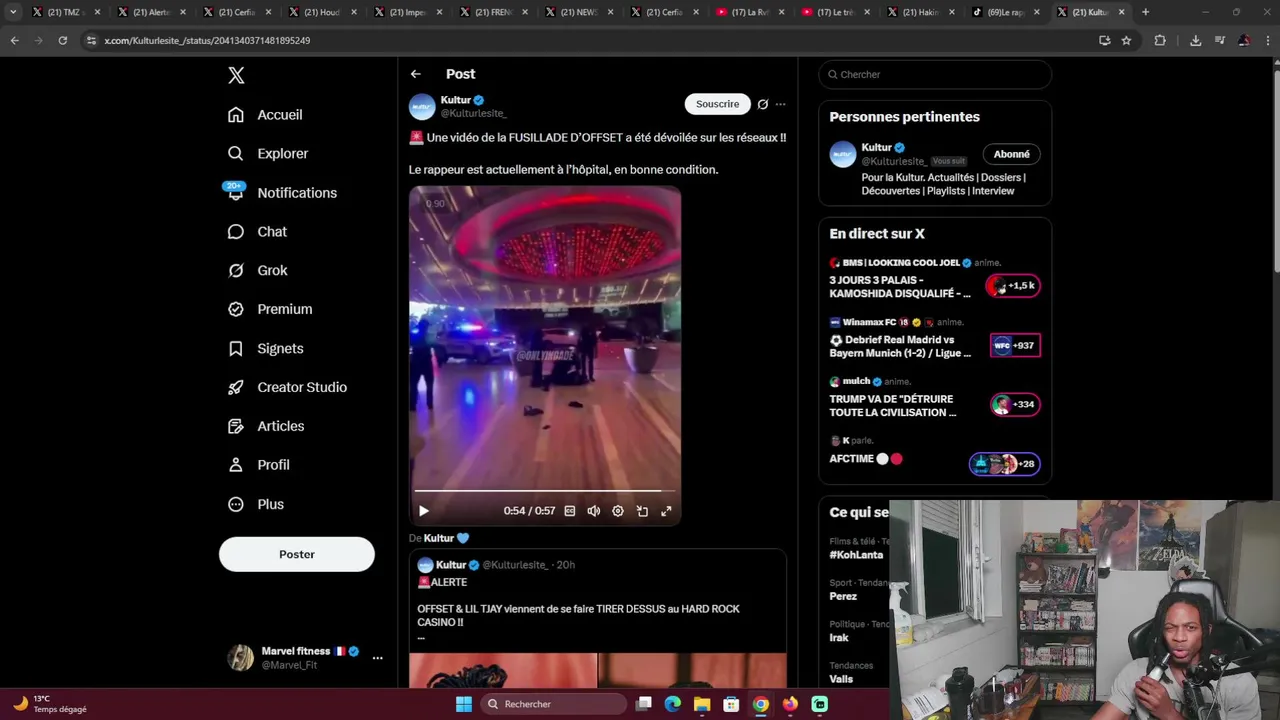Seek on the video progress bar
1280x720 pixels.
click(545, 491)
